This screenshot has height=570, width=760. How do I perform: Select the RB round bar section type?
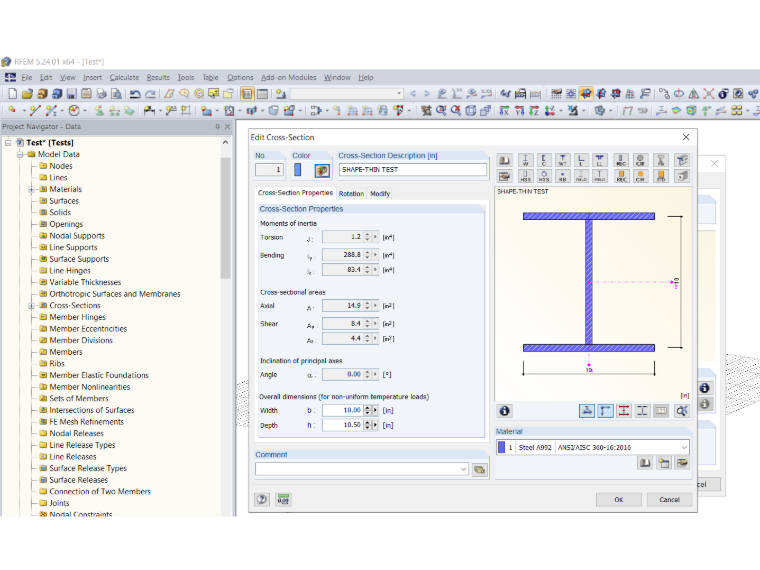[563, 176]
